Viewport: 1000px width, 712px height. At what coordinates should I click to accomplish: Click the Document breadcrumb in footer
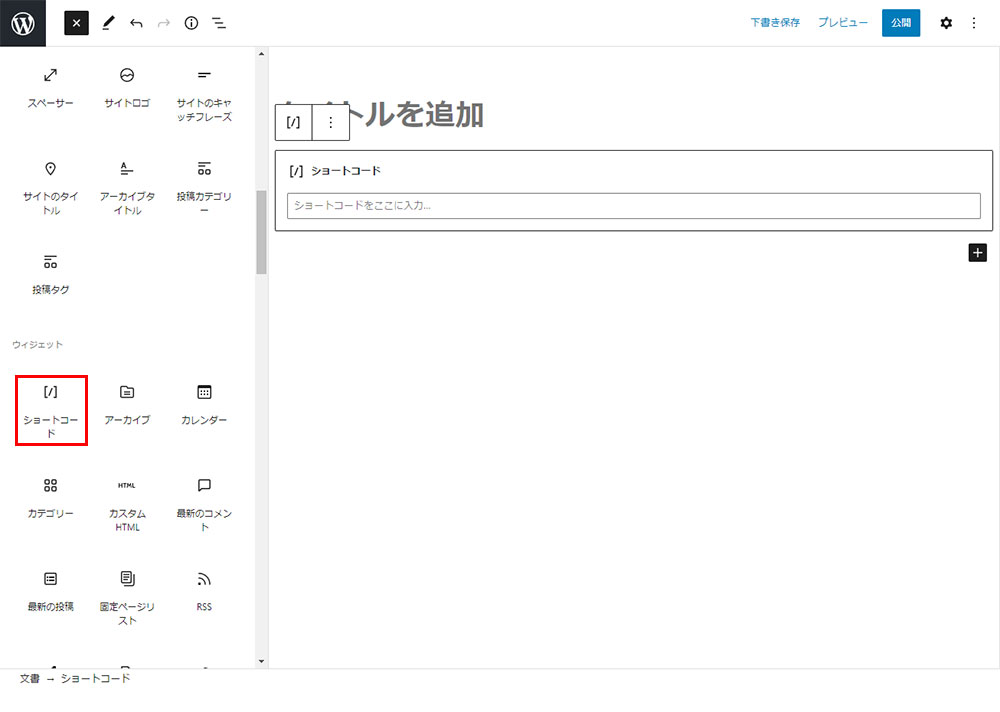(x=29, y=679)
